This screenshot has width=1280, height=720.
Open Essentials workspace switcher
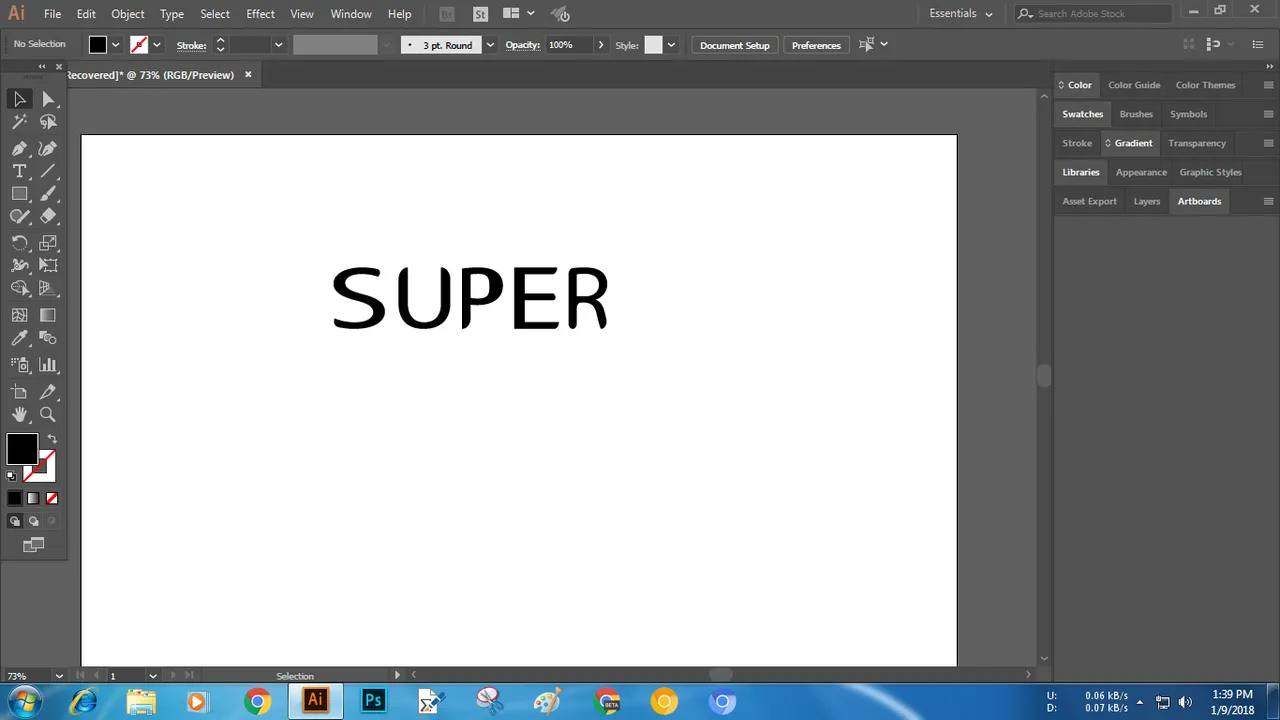click(x=961, y=13)
